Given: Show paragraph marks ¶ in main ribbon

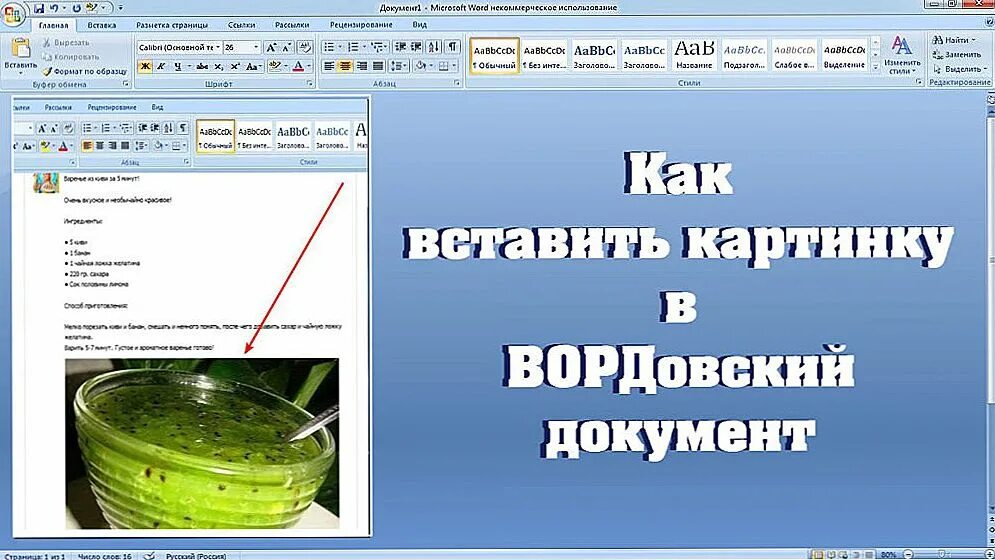Looking at the screenshot, I should point(452,47).
